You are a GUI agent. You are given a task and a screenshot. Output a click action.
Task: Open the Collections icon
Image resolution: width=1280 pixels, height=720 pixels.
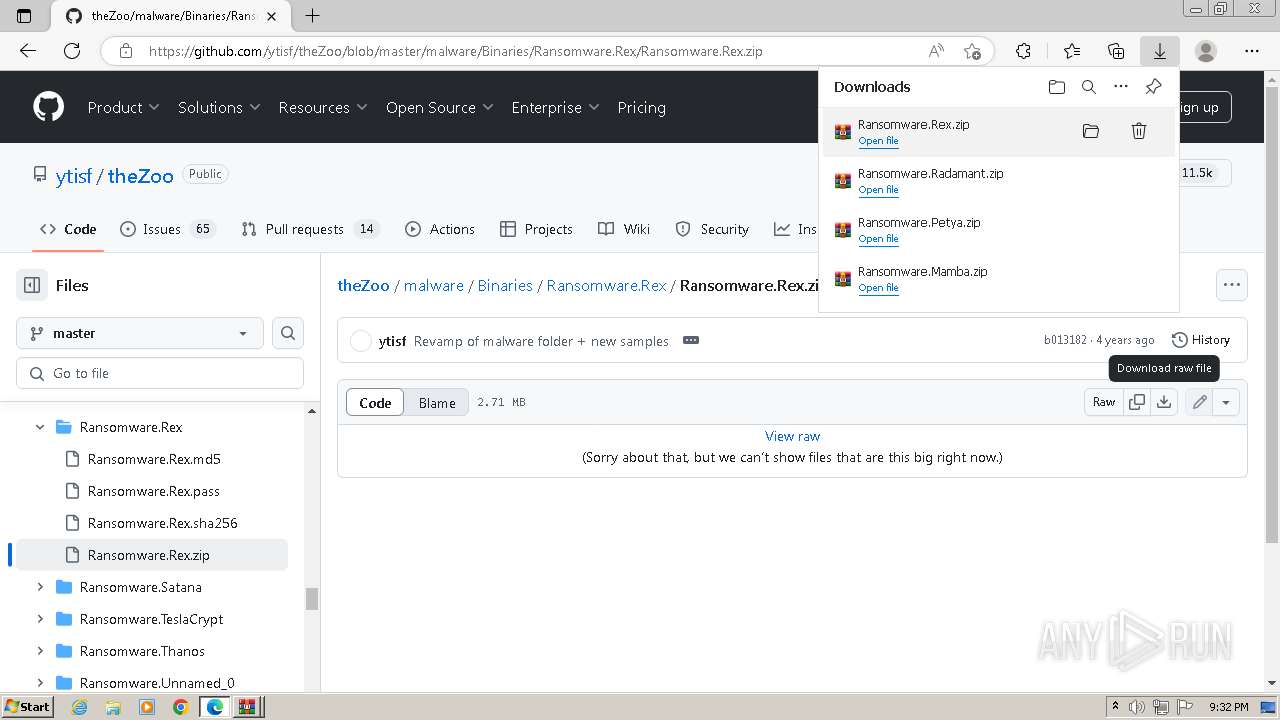click(x=1116, y=51)
